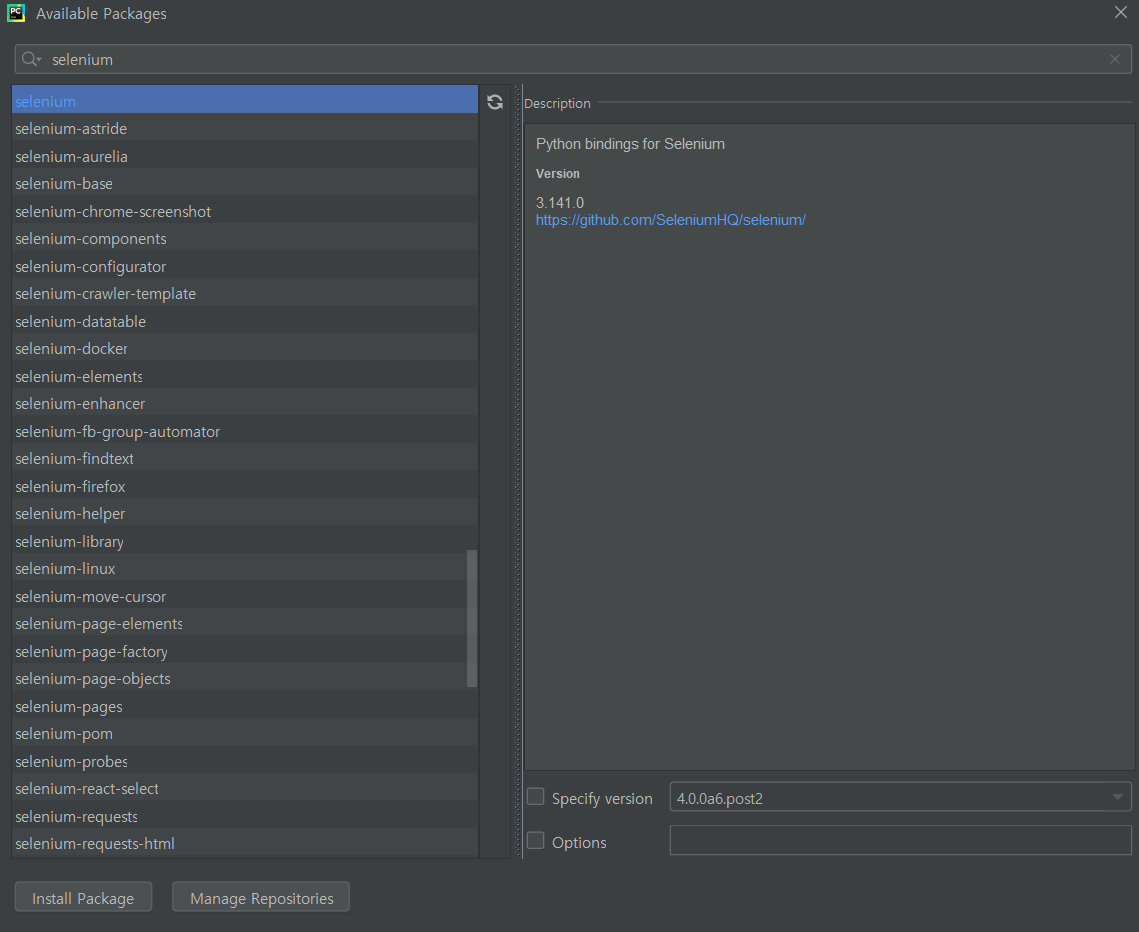Select selenium-requests package
This screenshot has height=932, width=1139.
pyautogui.click(x=245, y=816)
